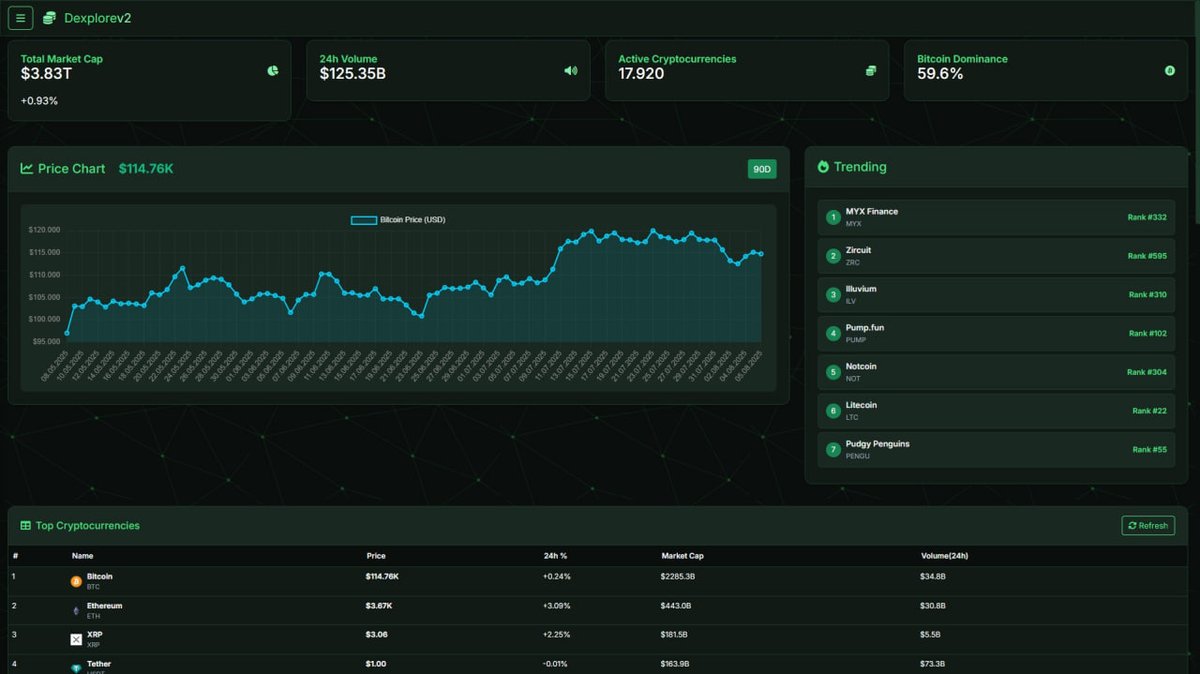
Task: Open Pudgy Penguins trending entry
Action: [x=996, y=450]
